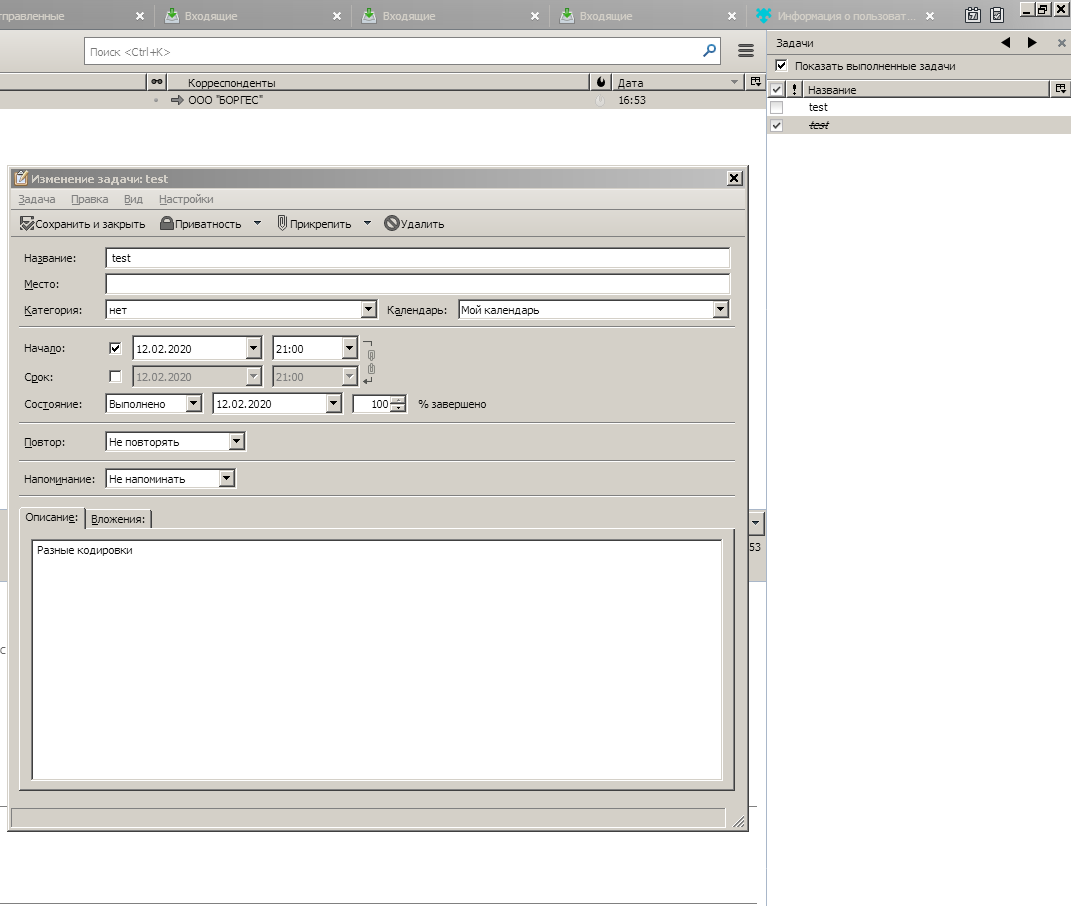This screenshot has height=906, width=1071.
Task: Expand the Напоминание reminder dropdown
Action: (x=227, y=479)
